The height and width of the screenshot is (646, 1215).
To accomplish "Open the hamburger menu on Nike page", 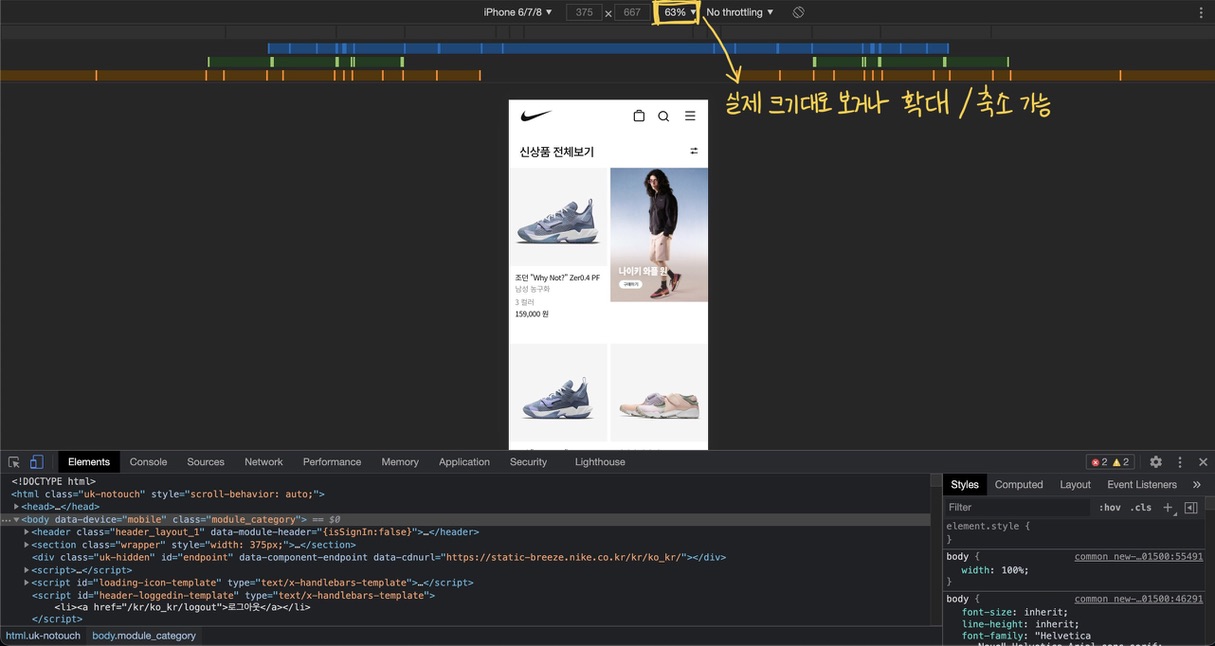I will (x=690, y=116).
